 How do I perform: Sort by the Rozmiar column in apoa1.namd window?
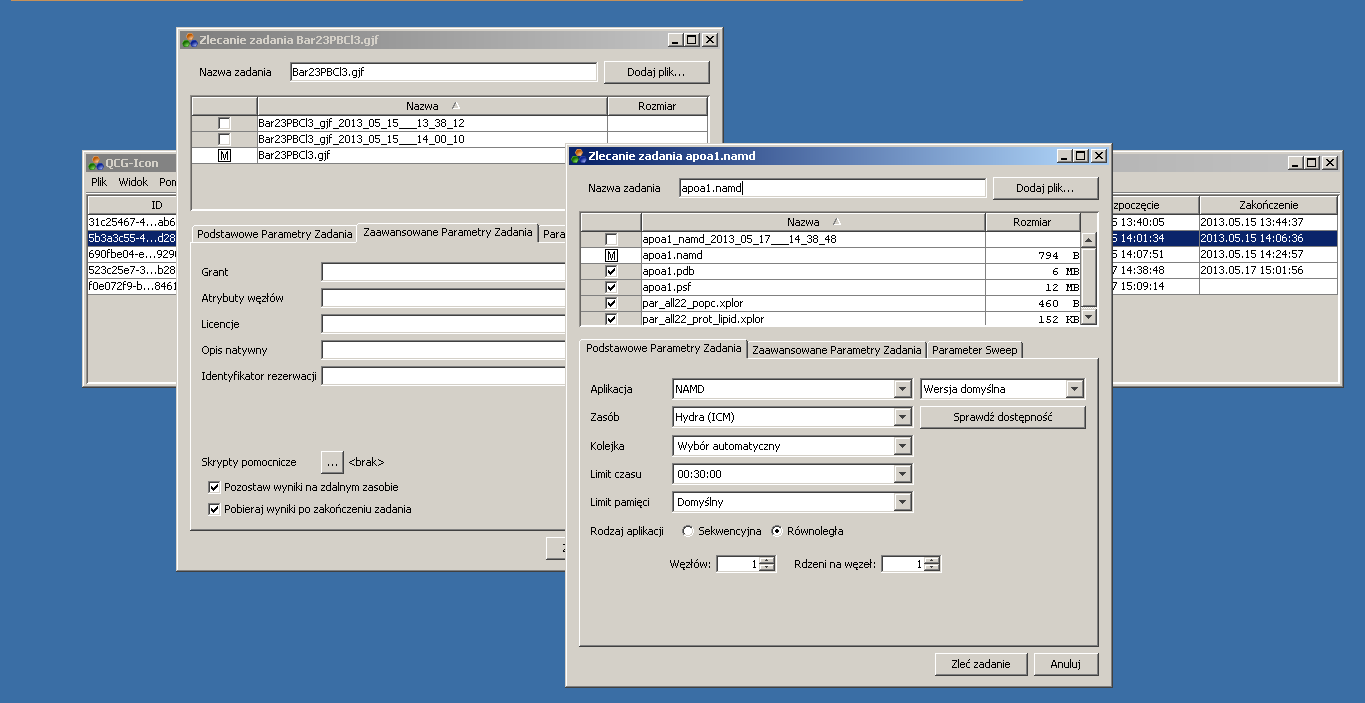pos(1033,222)
